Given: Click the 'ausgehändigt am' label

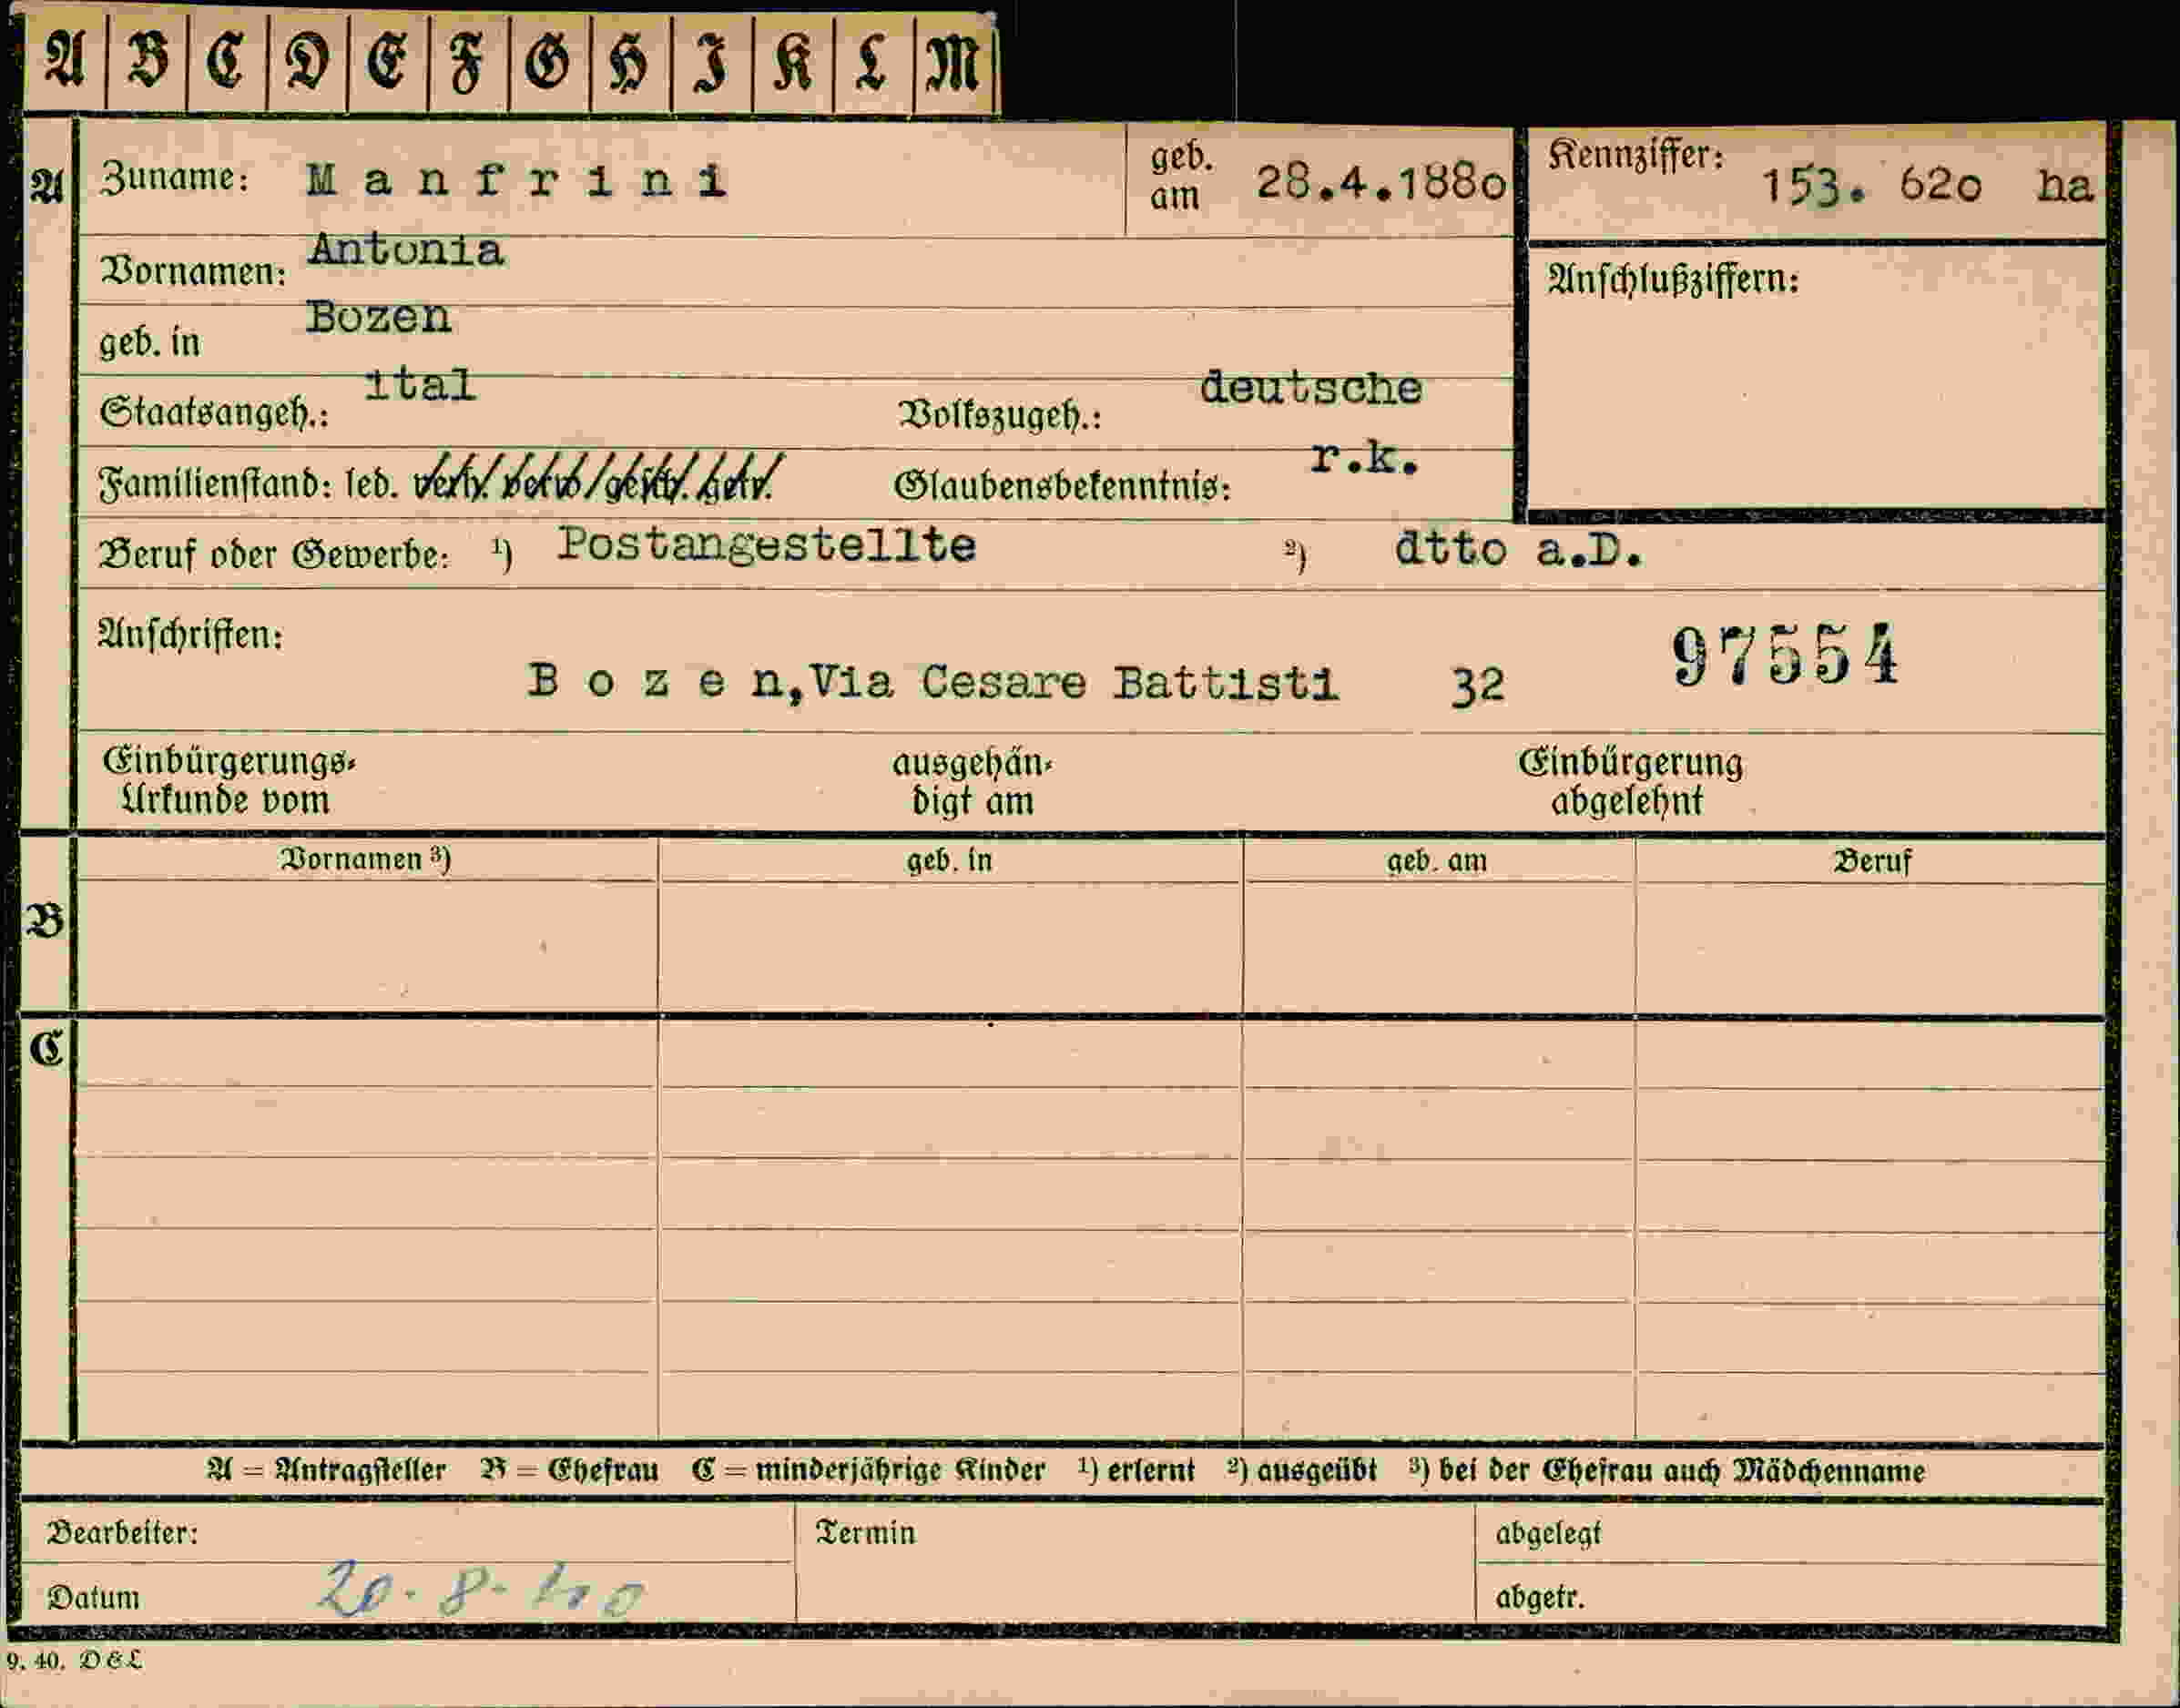Looking at the screenshot, I should click(x=972, y=782).
